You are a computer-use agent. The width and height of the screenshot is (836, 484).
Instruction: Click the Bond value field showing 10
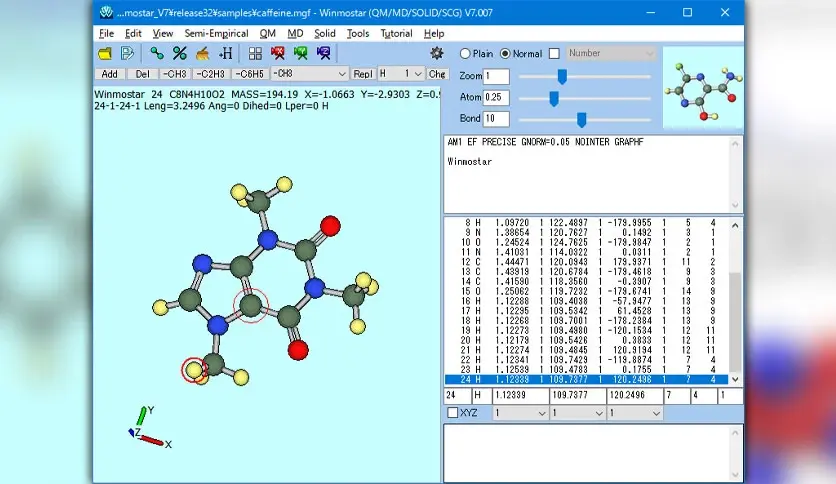(496, 119)
